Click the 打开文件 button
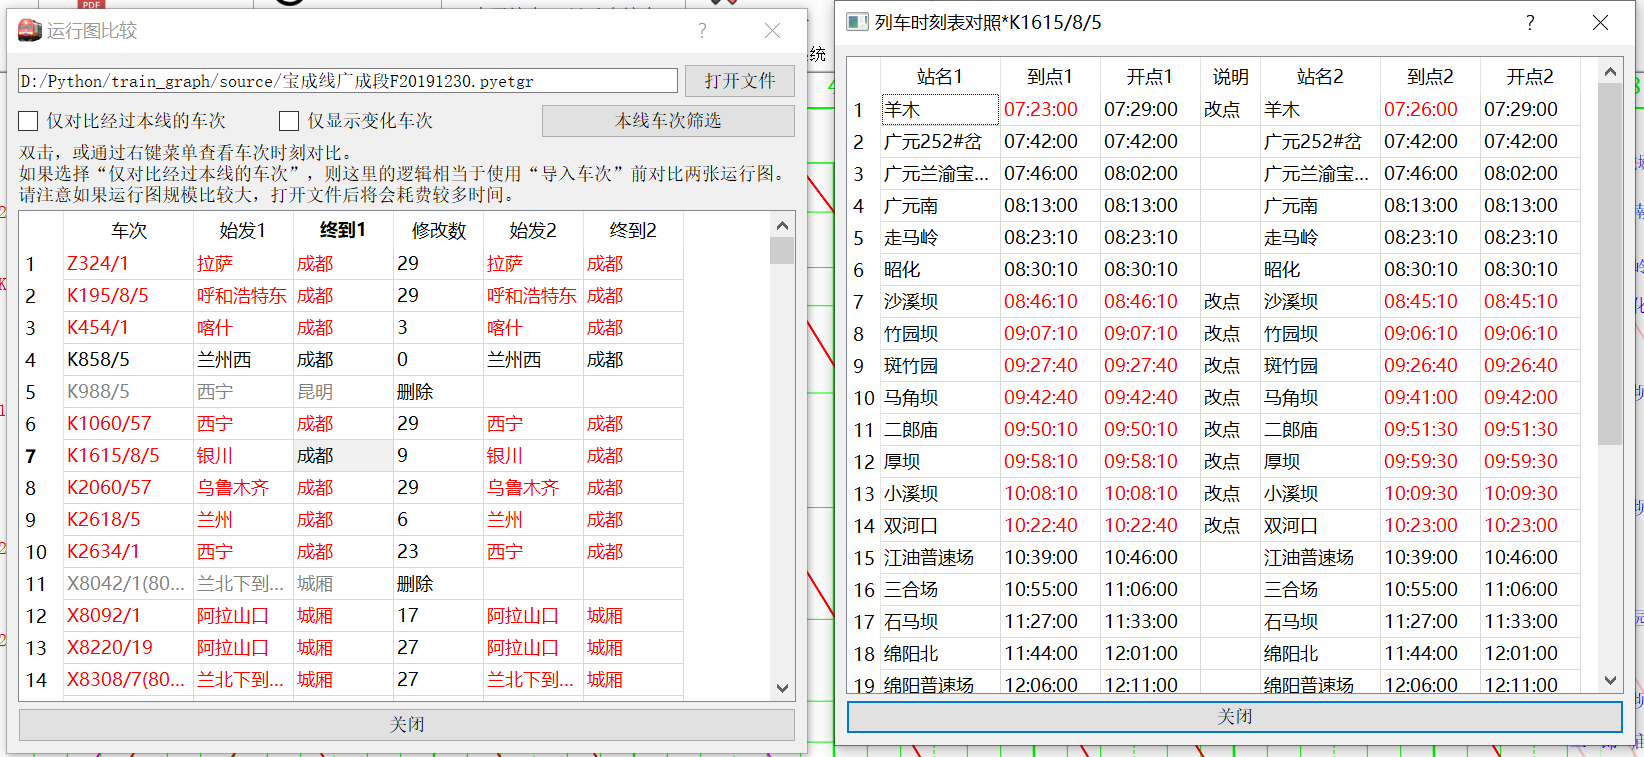The image size is (1644, 757). [x=740, y=81]
